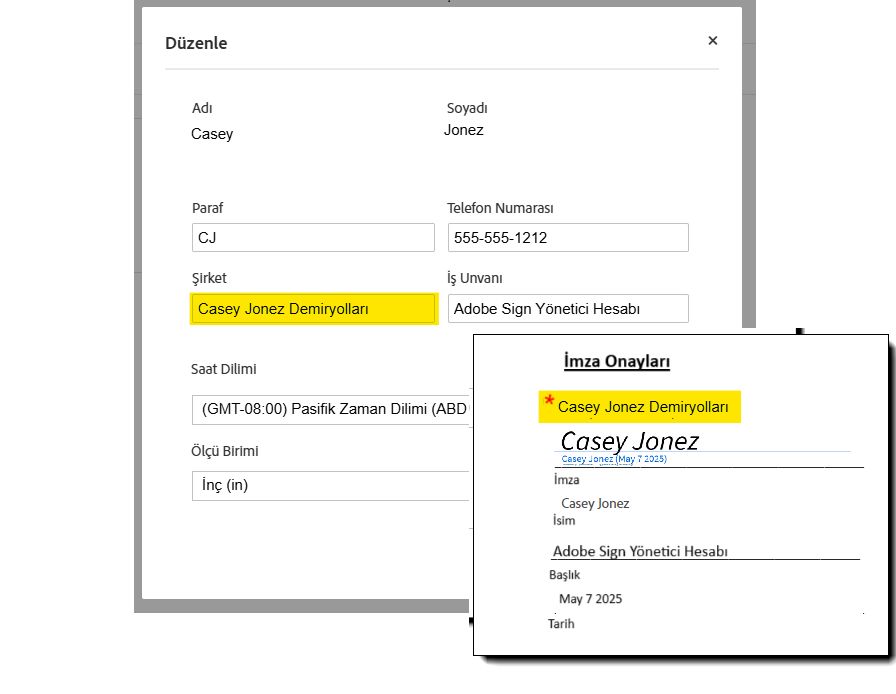The image size is (896, 694).
Task: Click the Paraf input field containing CJ
Action: click(313, 237)
